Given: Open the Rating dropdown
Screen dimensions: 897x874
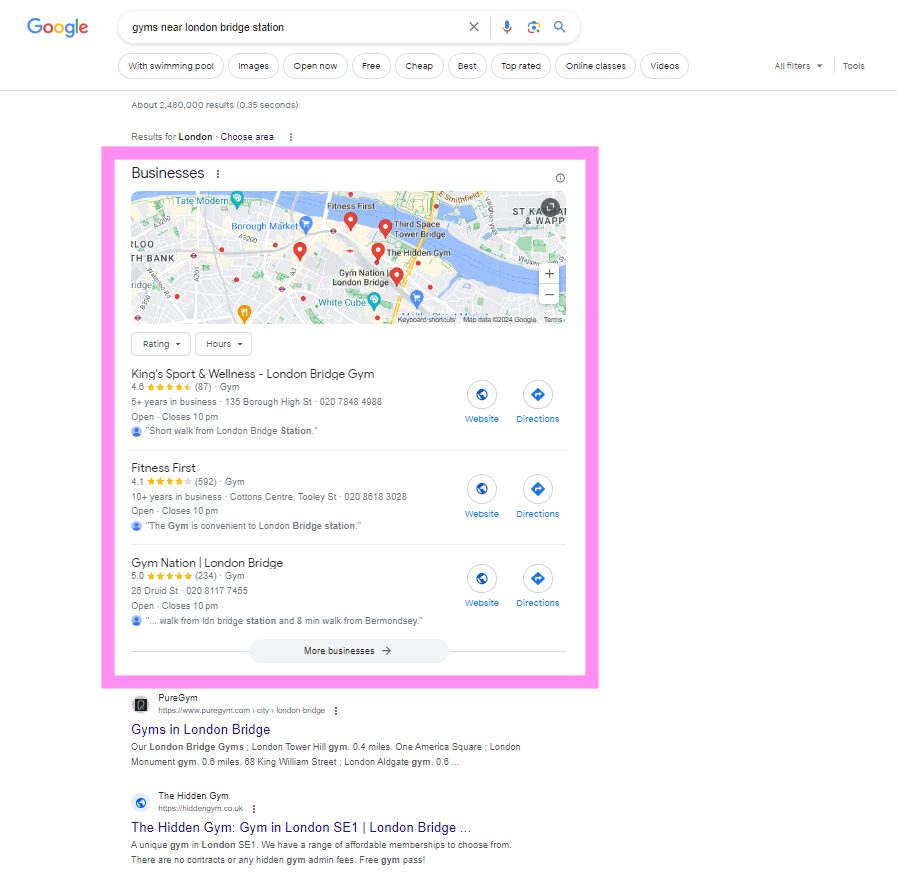Looking at the screenshot, I should click(160, 344).
